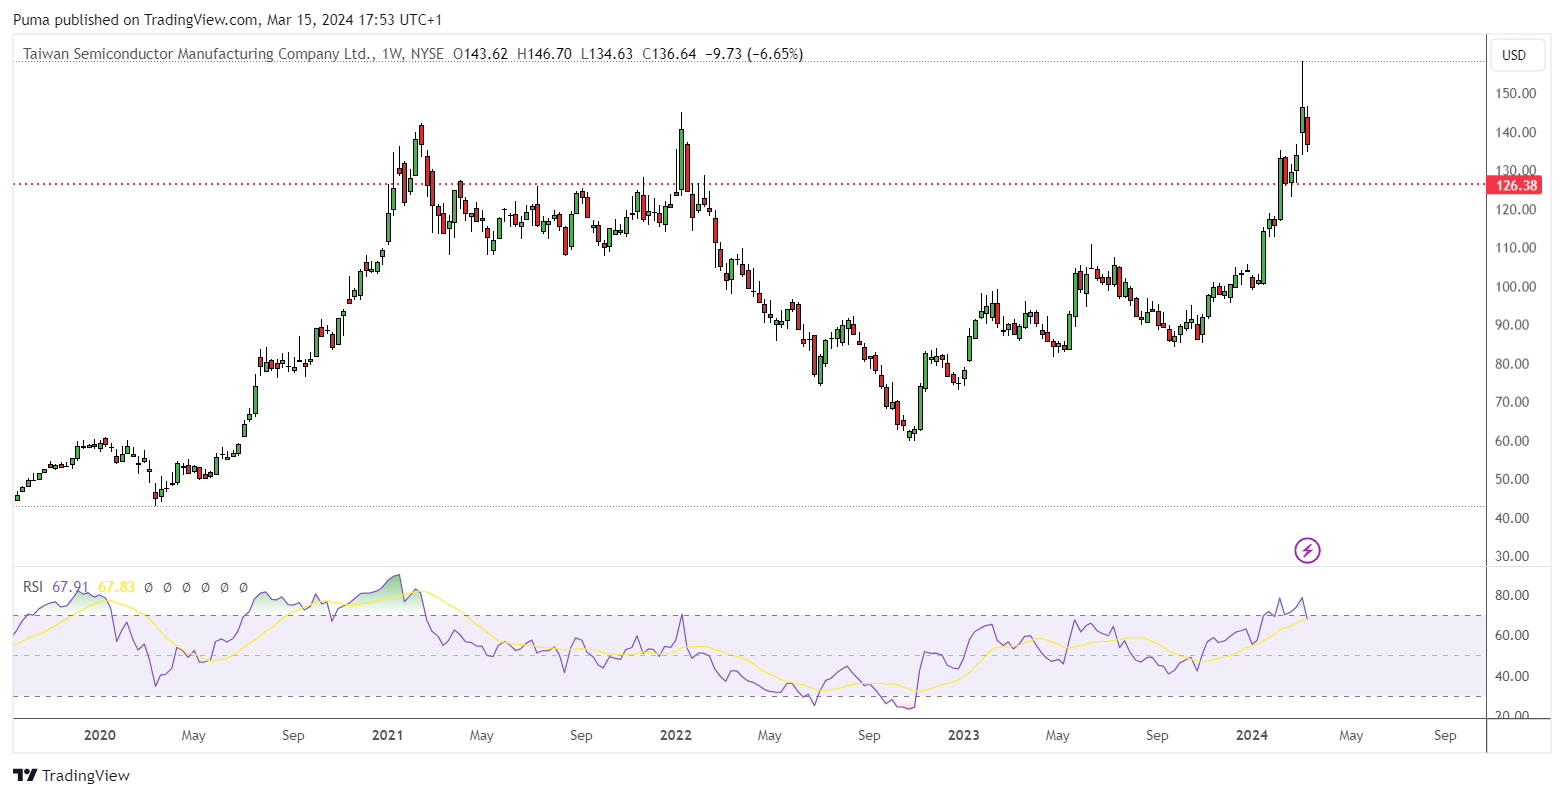This screenshot has height=797, width=1564.
Task: Click the purple lightning earnings icon
Action: (x=1307, y=550)
